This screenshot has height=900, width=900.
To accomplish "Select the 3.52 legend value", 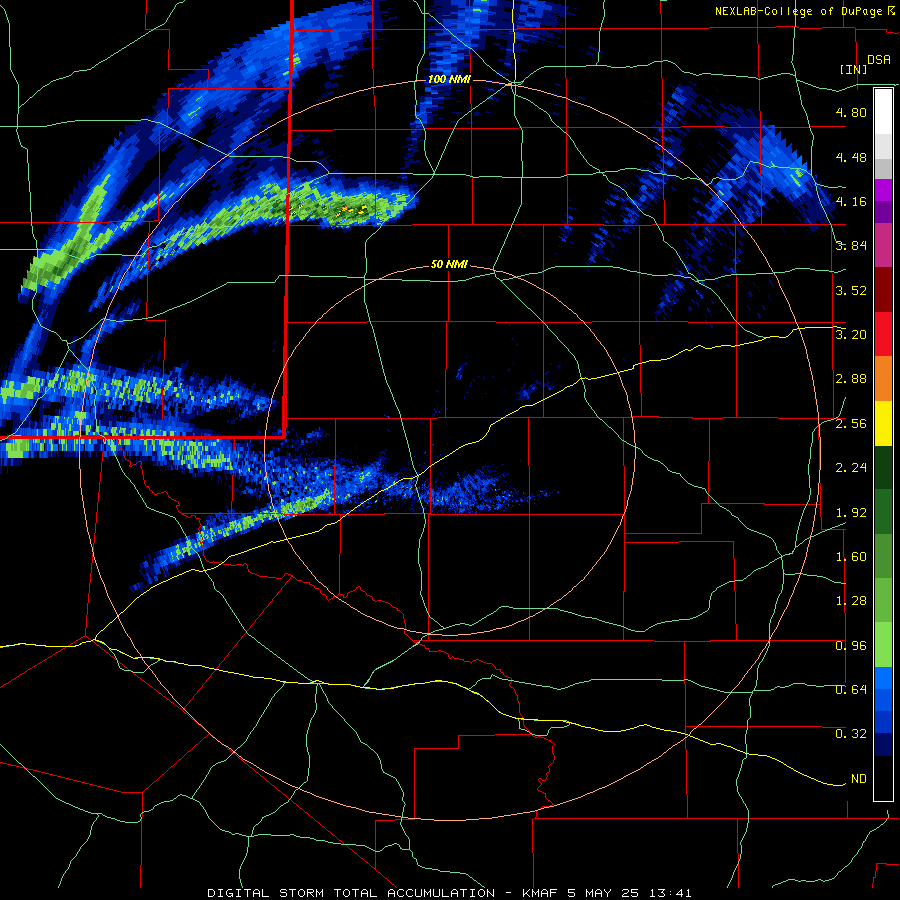I will pos(851,290).
